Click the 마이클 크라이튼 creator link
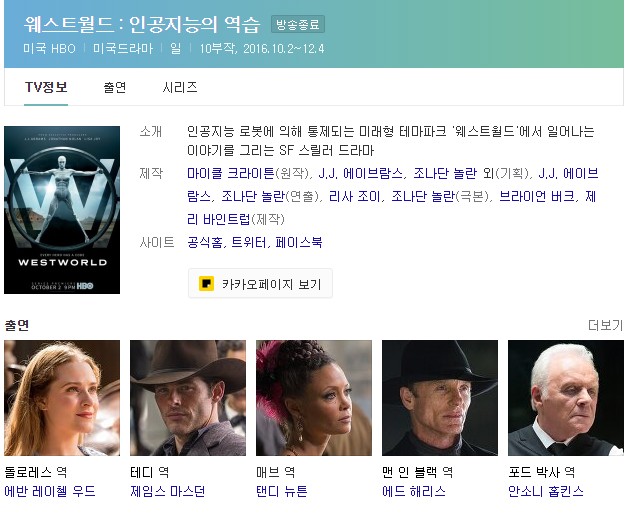628x518 pixels. (x=231, y=173)
